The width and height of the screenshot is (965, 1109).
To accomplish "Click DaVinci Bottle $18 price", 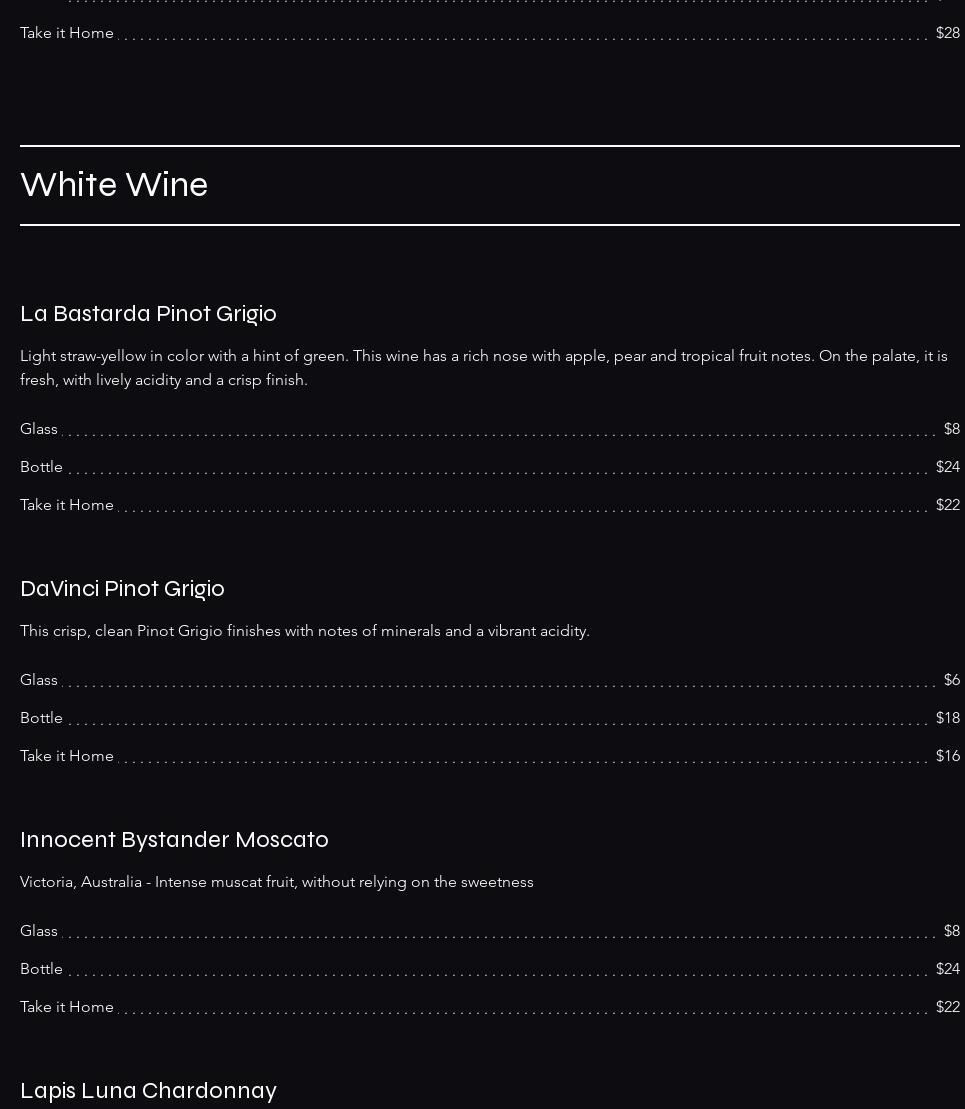I will [947, 718].
